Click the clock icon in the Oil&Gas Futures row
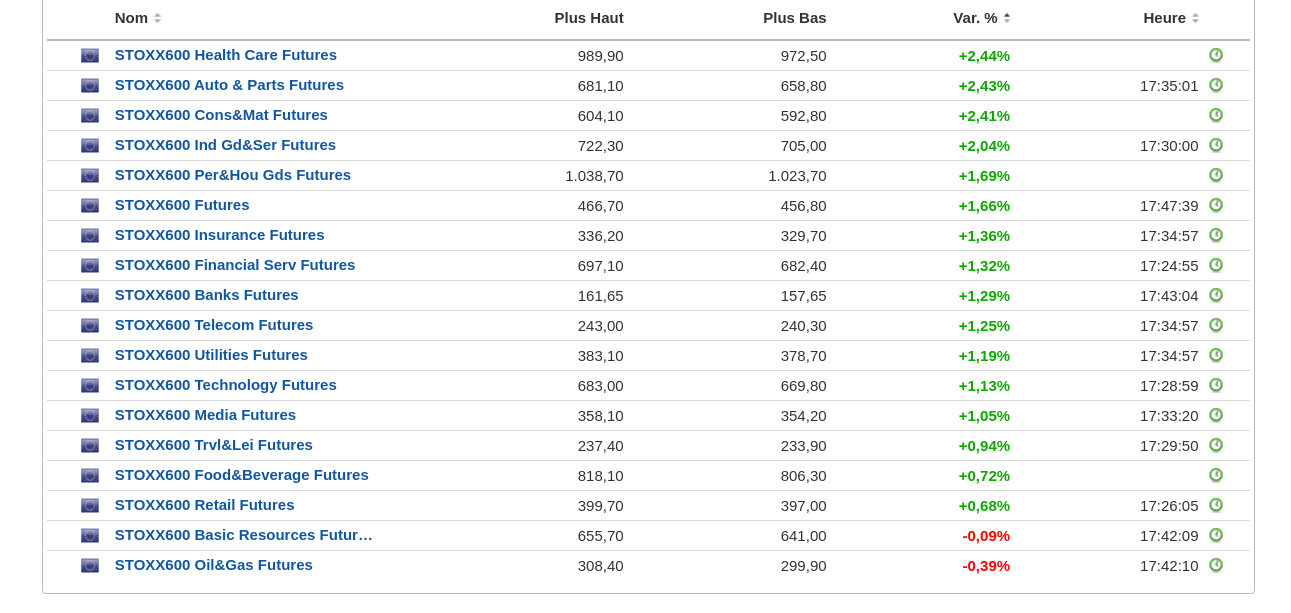The width and height of the screenshot is (1291, 613). tap(1216, 565)
